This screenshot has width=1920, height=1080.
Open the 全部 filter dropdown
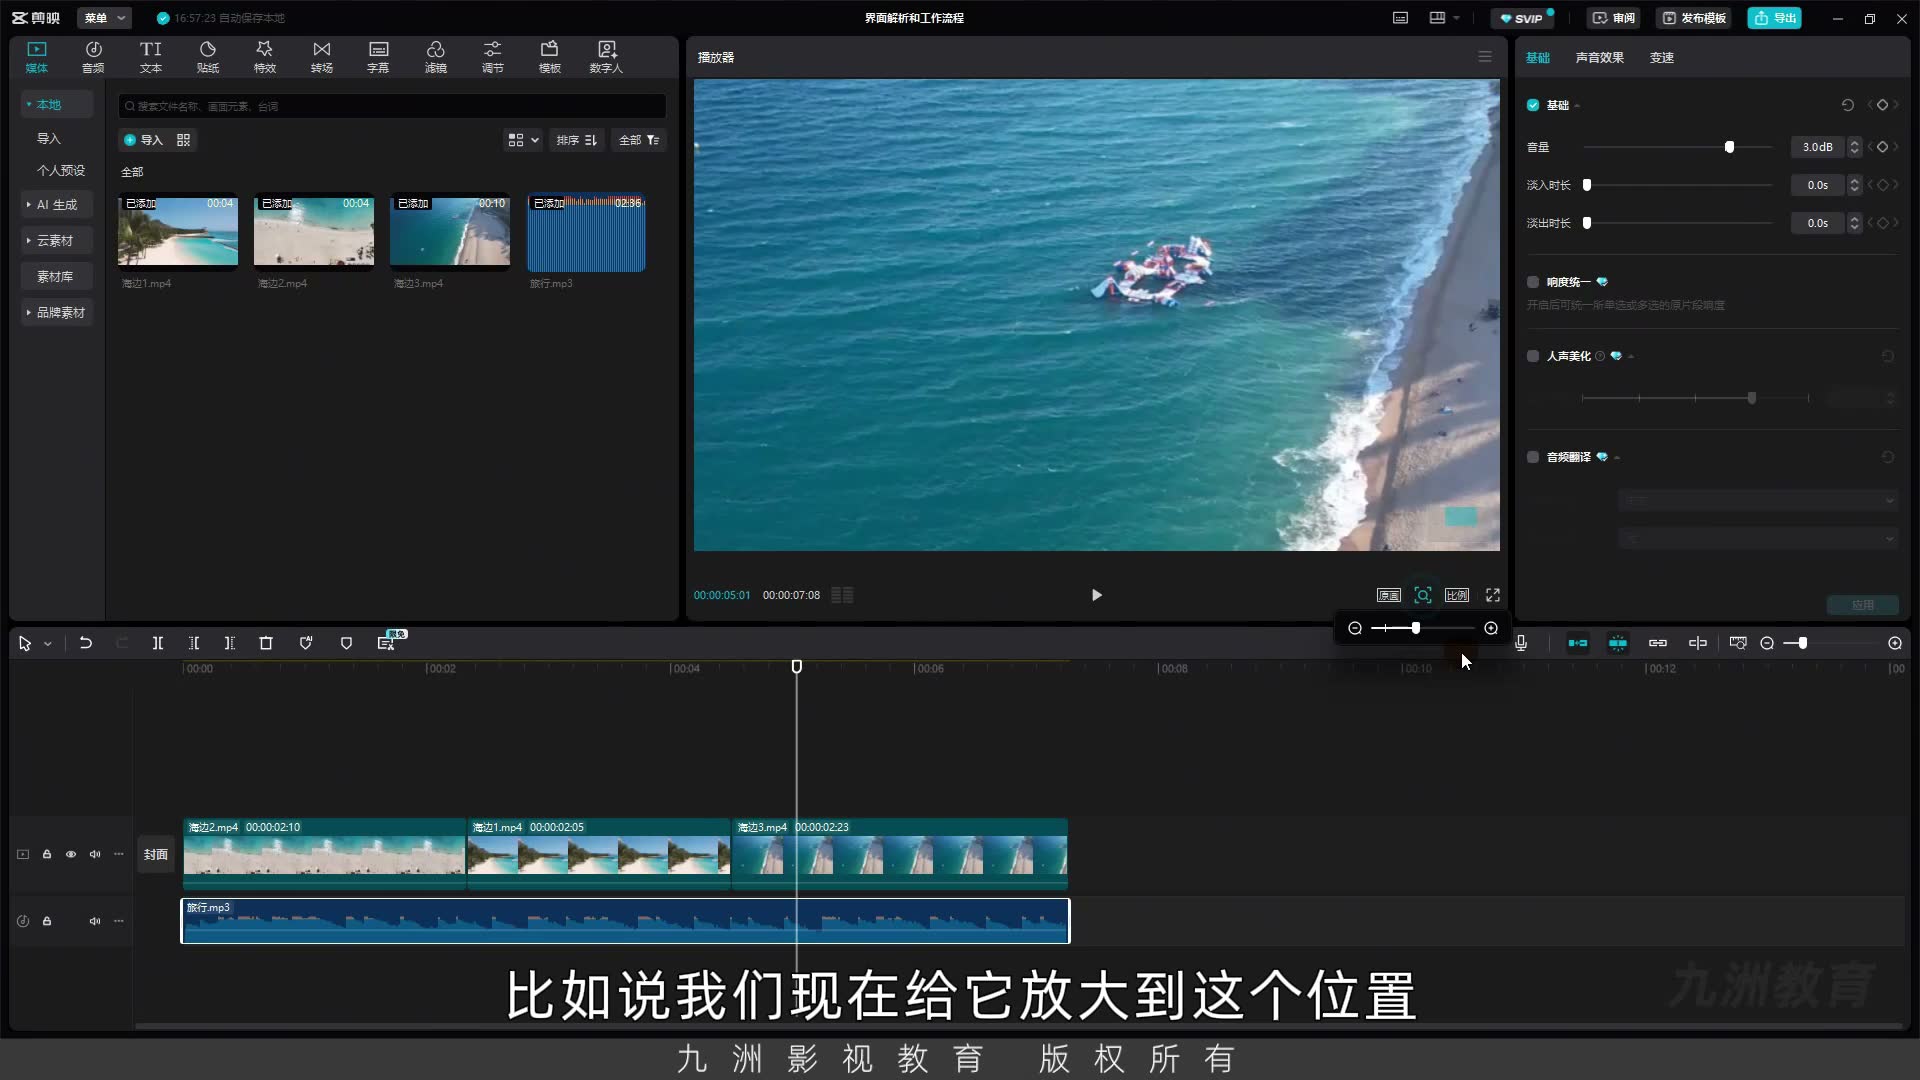click(x=638, y=140)
